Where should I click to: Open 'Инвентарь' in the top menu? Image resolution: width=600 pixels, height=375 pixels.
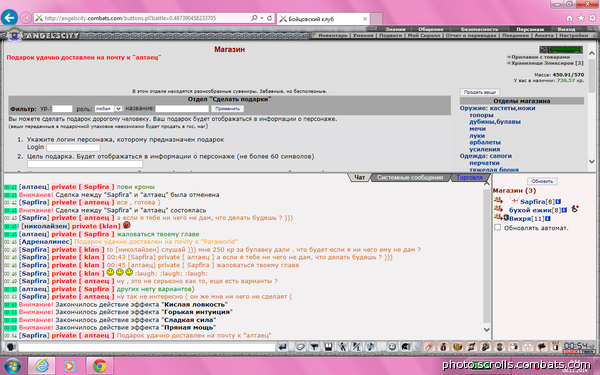point(333,35)
